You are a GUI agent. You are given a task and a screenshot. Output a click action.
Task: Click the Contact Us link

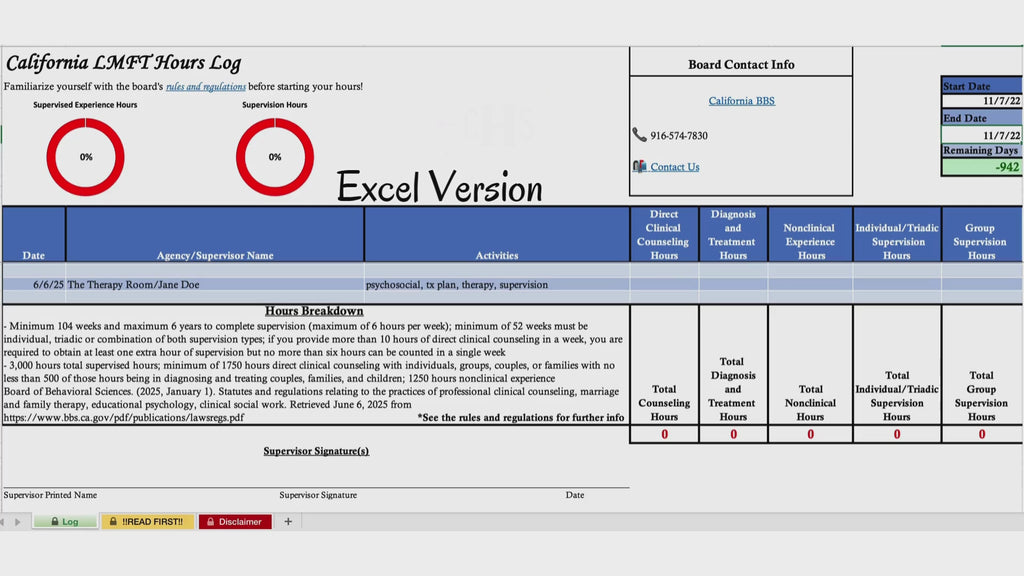tap(675, 167)
